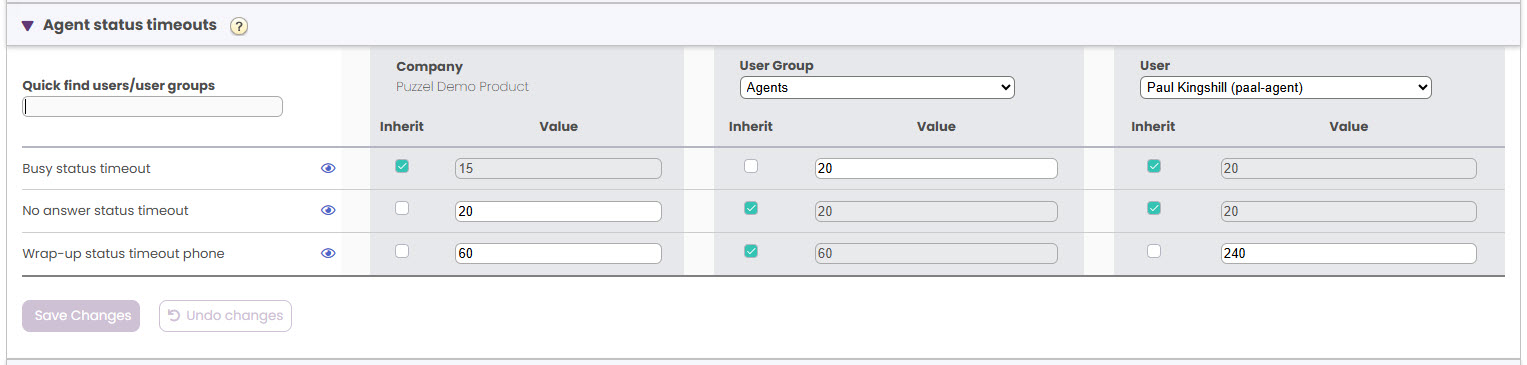Click User Group Busy timeout value field
Screen dimensions: 1527x365
936,169
